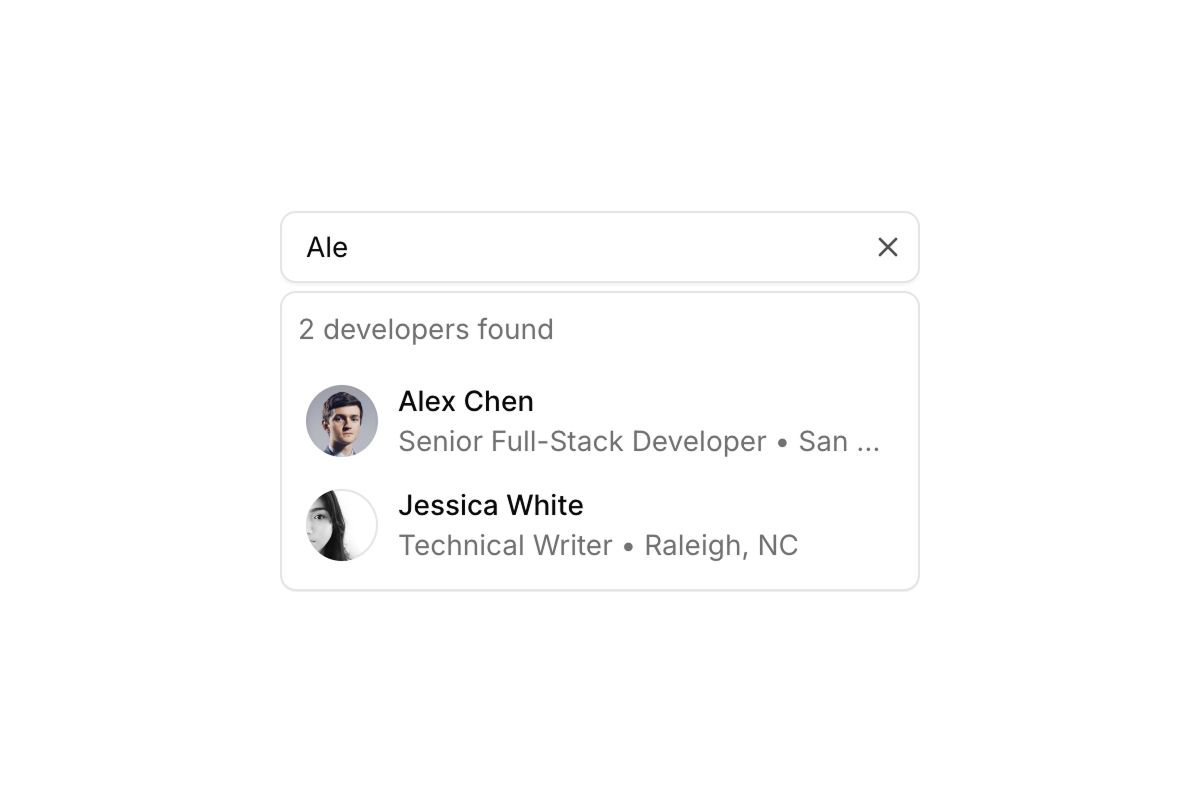Click the "Technical Writer" role text

tap(505, 545)
